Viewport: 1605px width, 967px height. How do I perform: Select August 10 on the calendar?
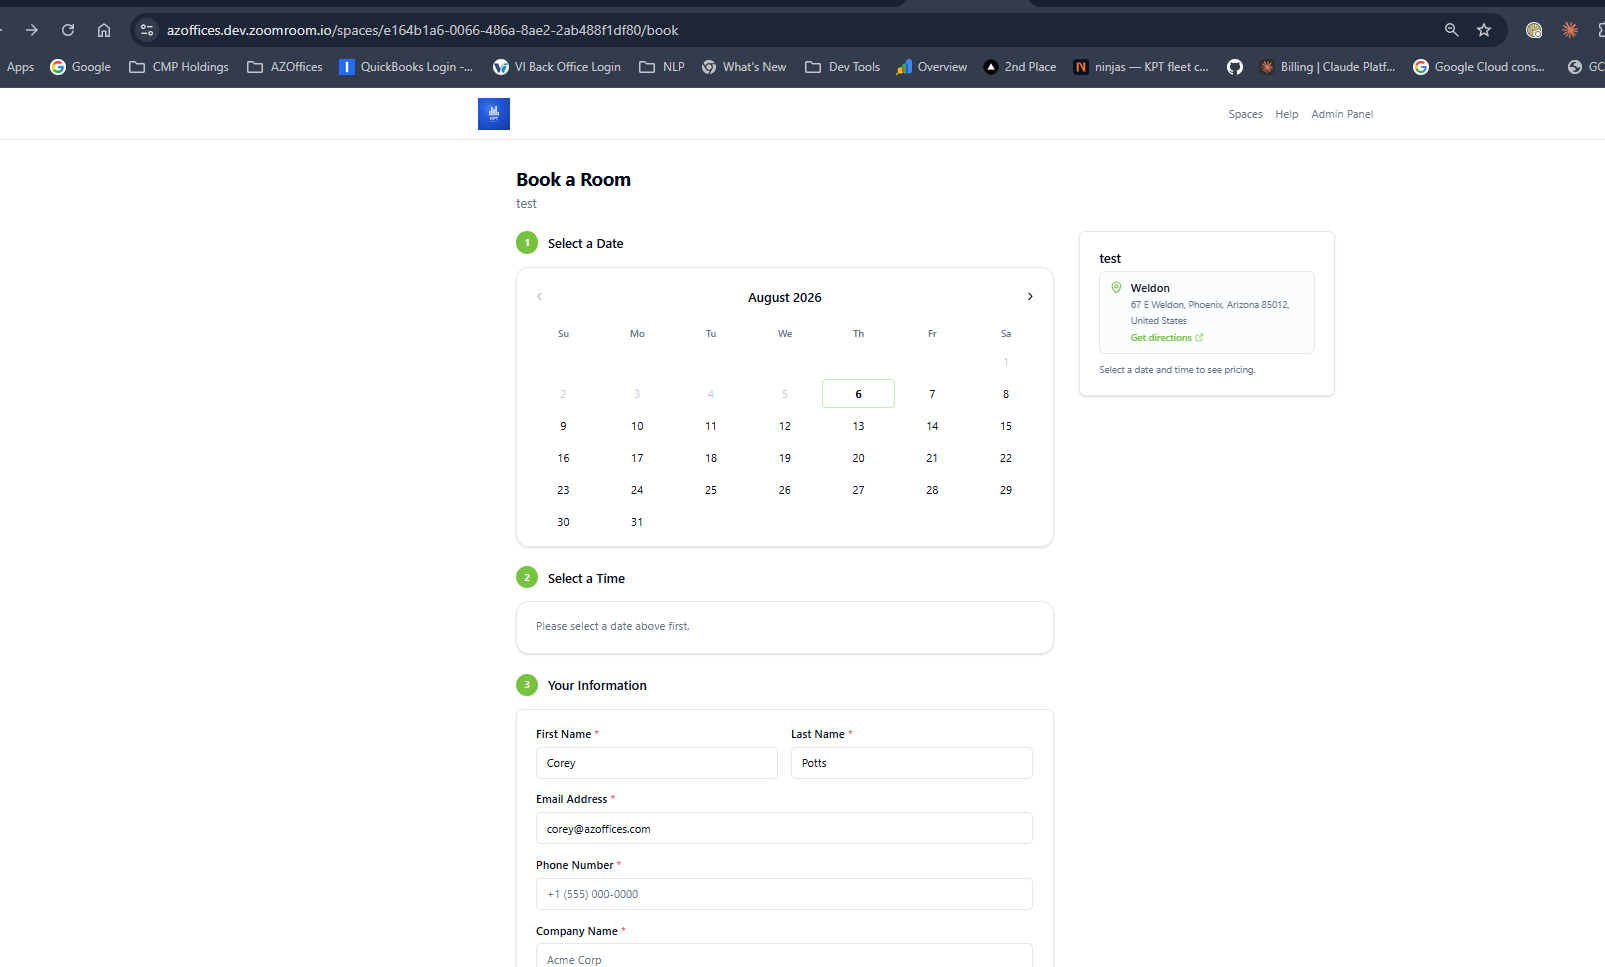[637, 426]
